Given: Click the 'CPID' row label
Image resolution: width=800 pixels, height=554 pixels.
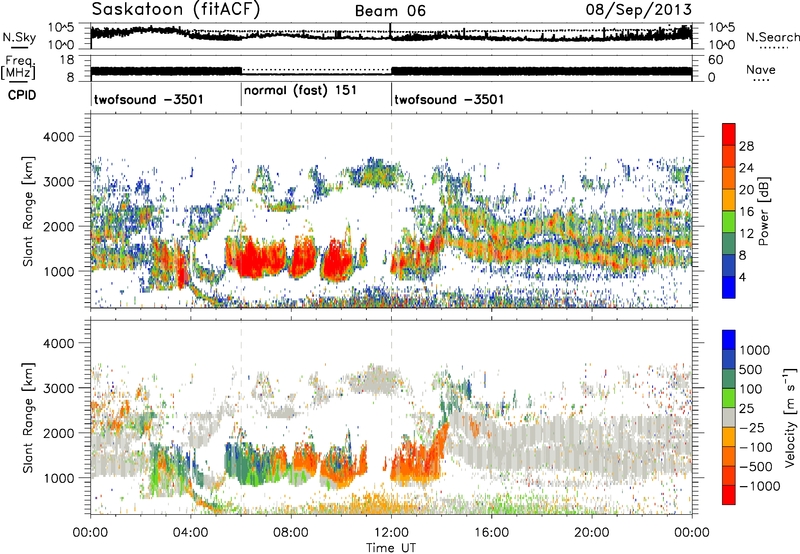Looking at the screenshot, I should [x=22, y=95].
